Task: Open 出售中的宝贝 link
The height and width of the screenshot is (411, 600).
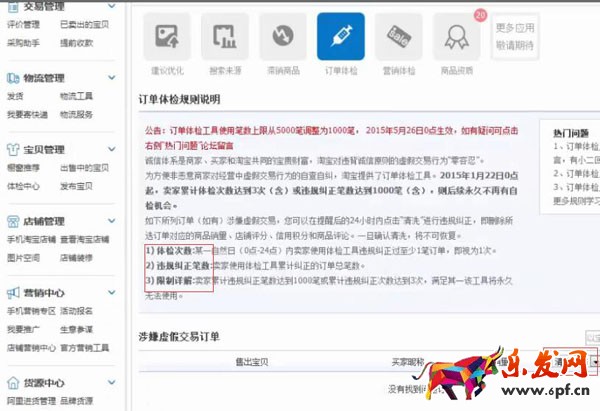Action: click(85, 168)
